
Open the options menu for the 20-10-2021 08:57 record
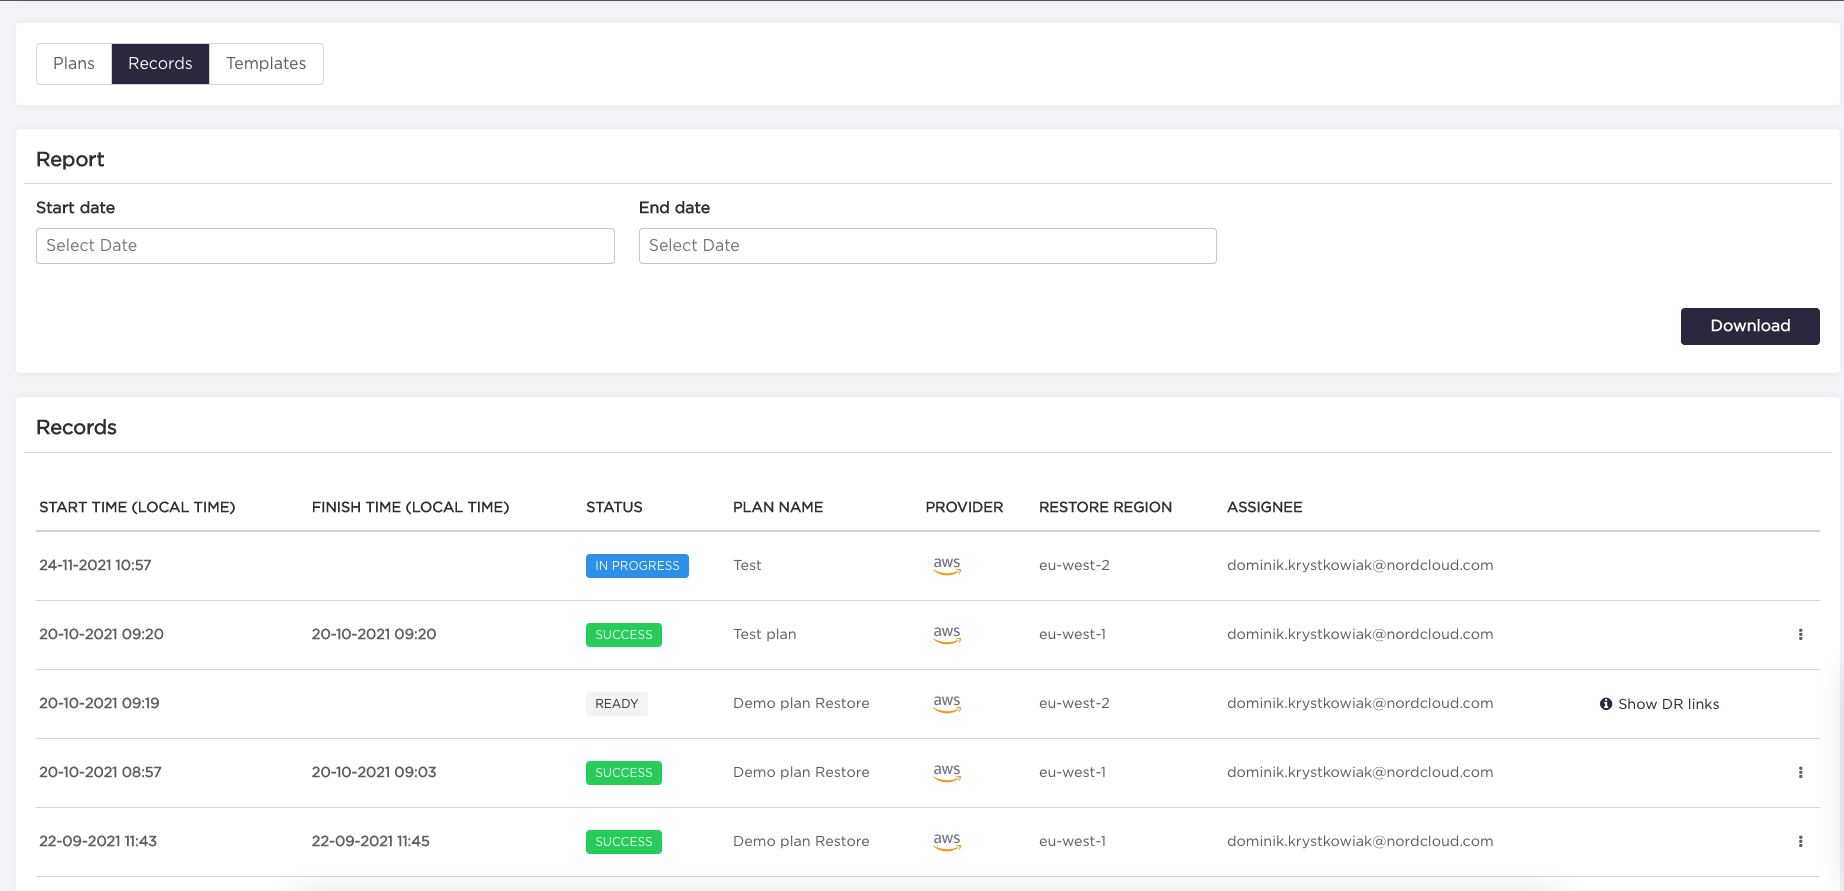(x=1800, y=773)
